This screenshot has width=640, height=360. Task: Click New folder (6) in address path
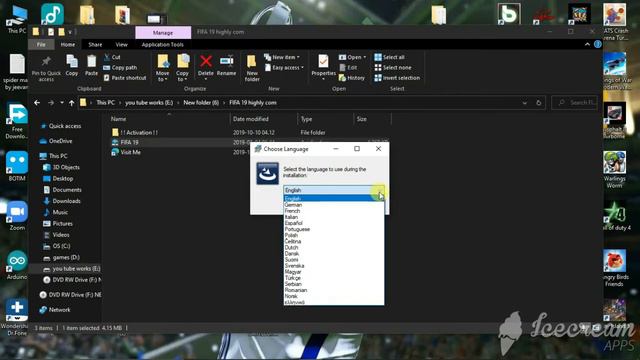(x=201, y=103)
